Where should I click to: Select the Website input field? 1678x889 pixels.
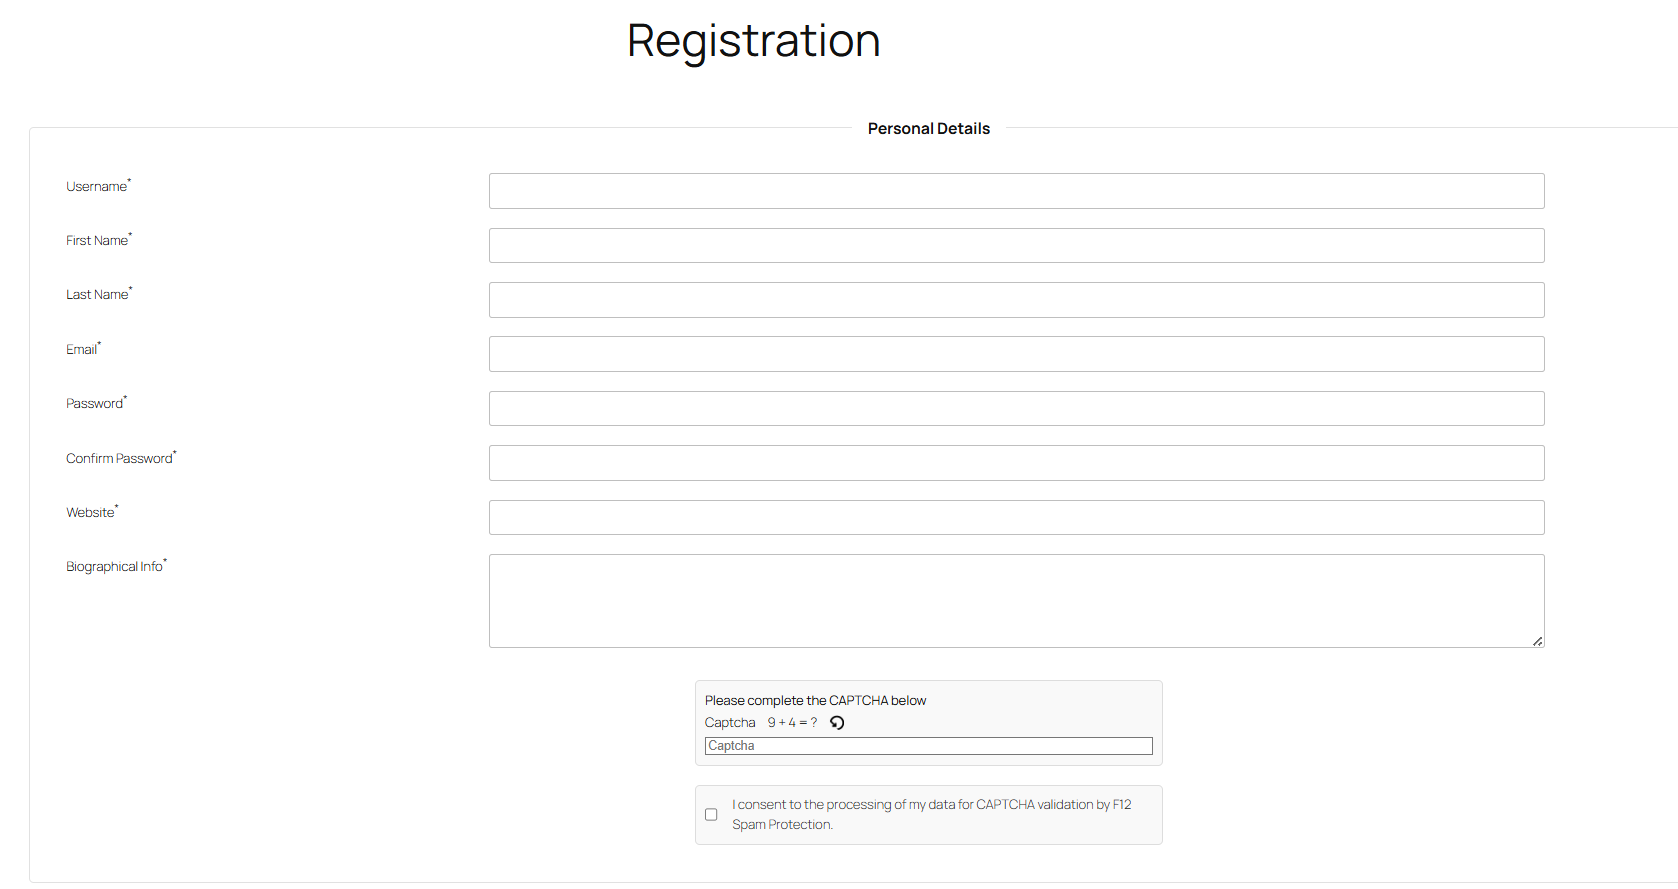click(x=1016, y=518)
